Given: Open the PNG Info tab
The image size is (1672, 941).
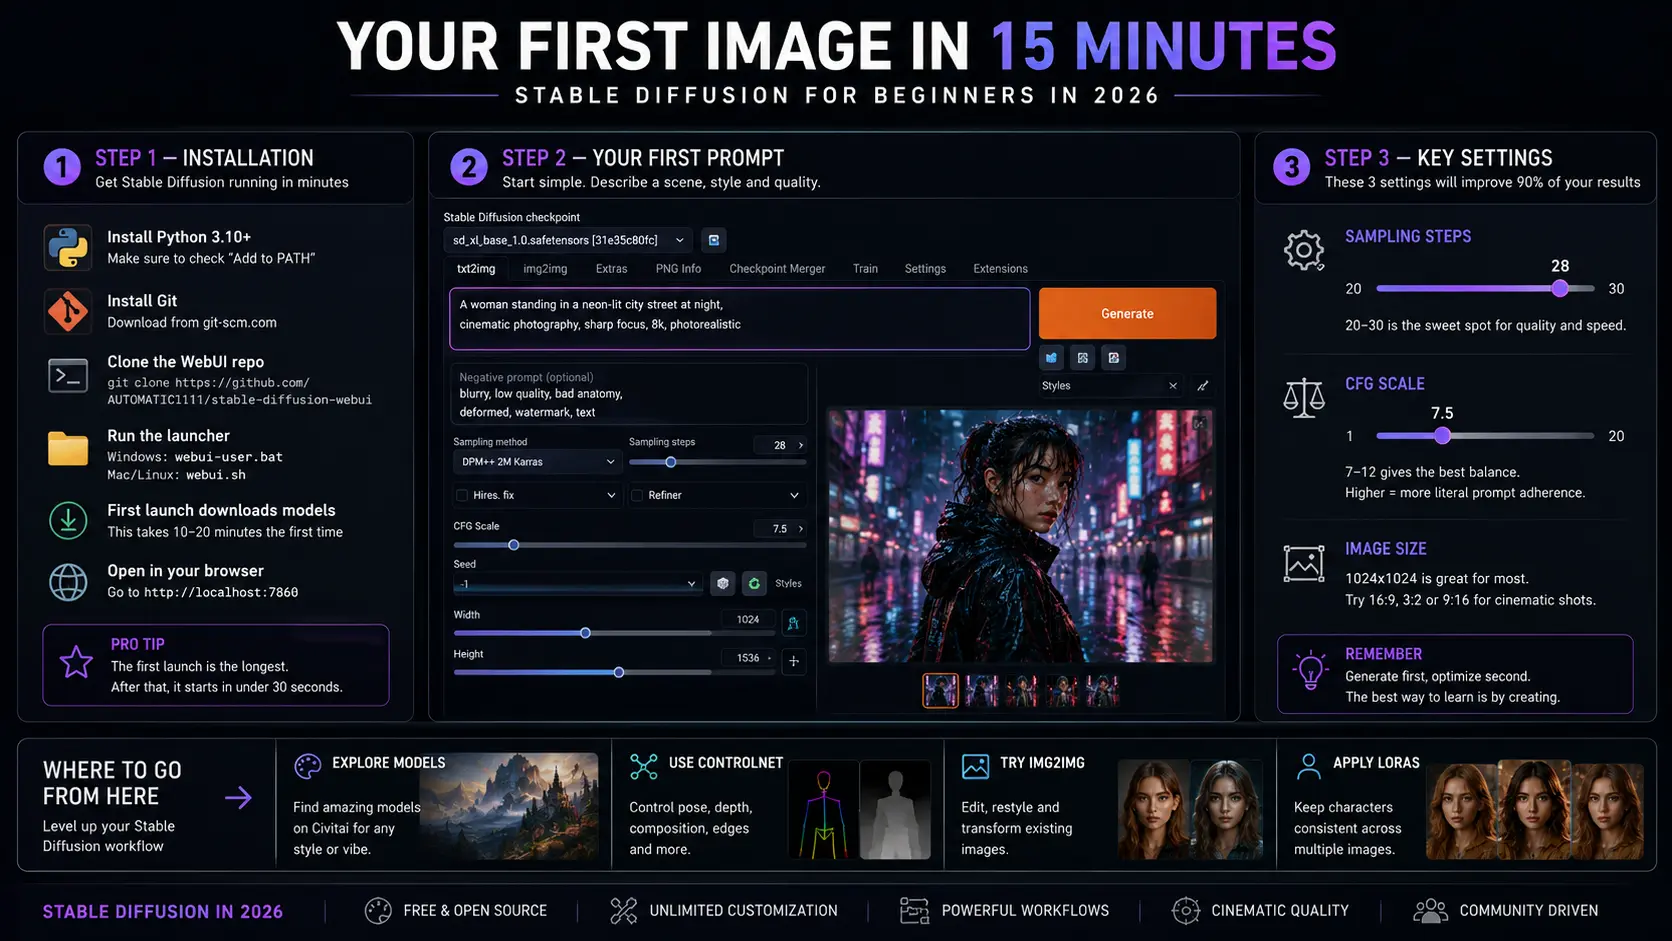Looking at the screenshot, I should coord(678,269).
